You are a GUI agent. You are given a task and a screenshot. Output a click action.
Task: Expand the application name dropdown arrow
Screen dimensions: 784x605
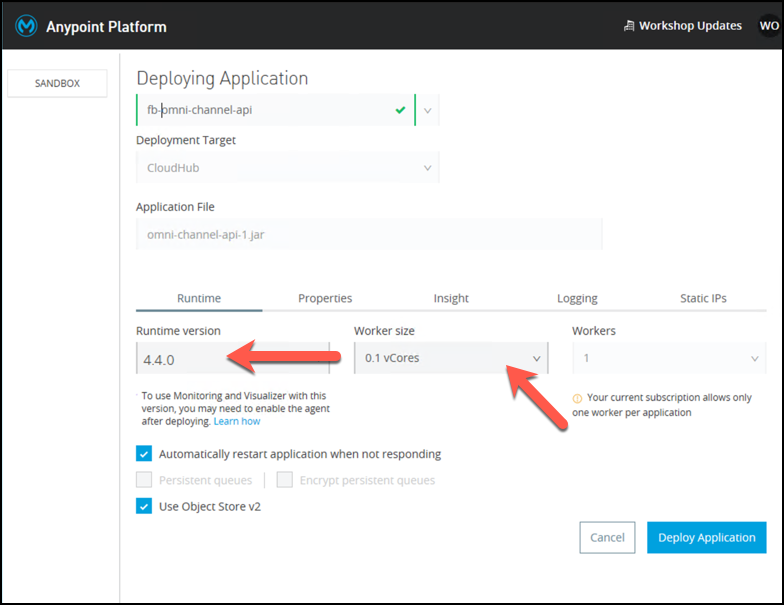coord(428,110)
